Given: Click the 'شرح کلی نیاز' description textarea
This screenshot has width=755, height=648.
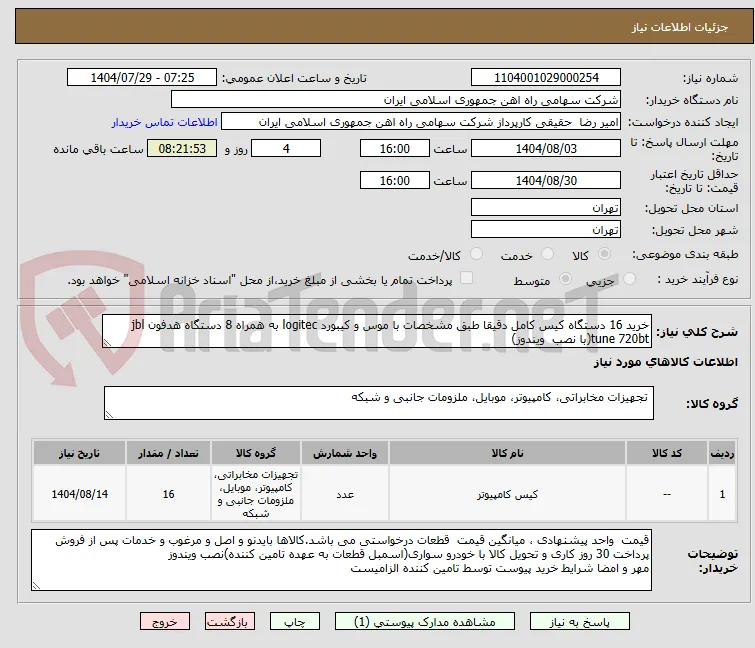Looking at the screenshot, I should pos(377,331).
